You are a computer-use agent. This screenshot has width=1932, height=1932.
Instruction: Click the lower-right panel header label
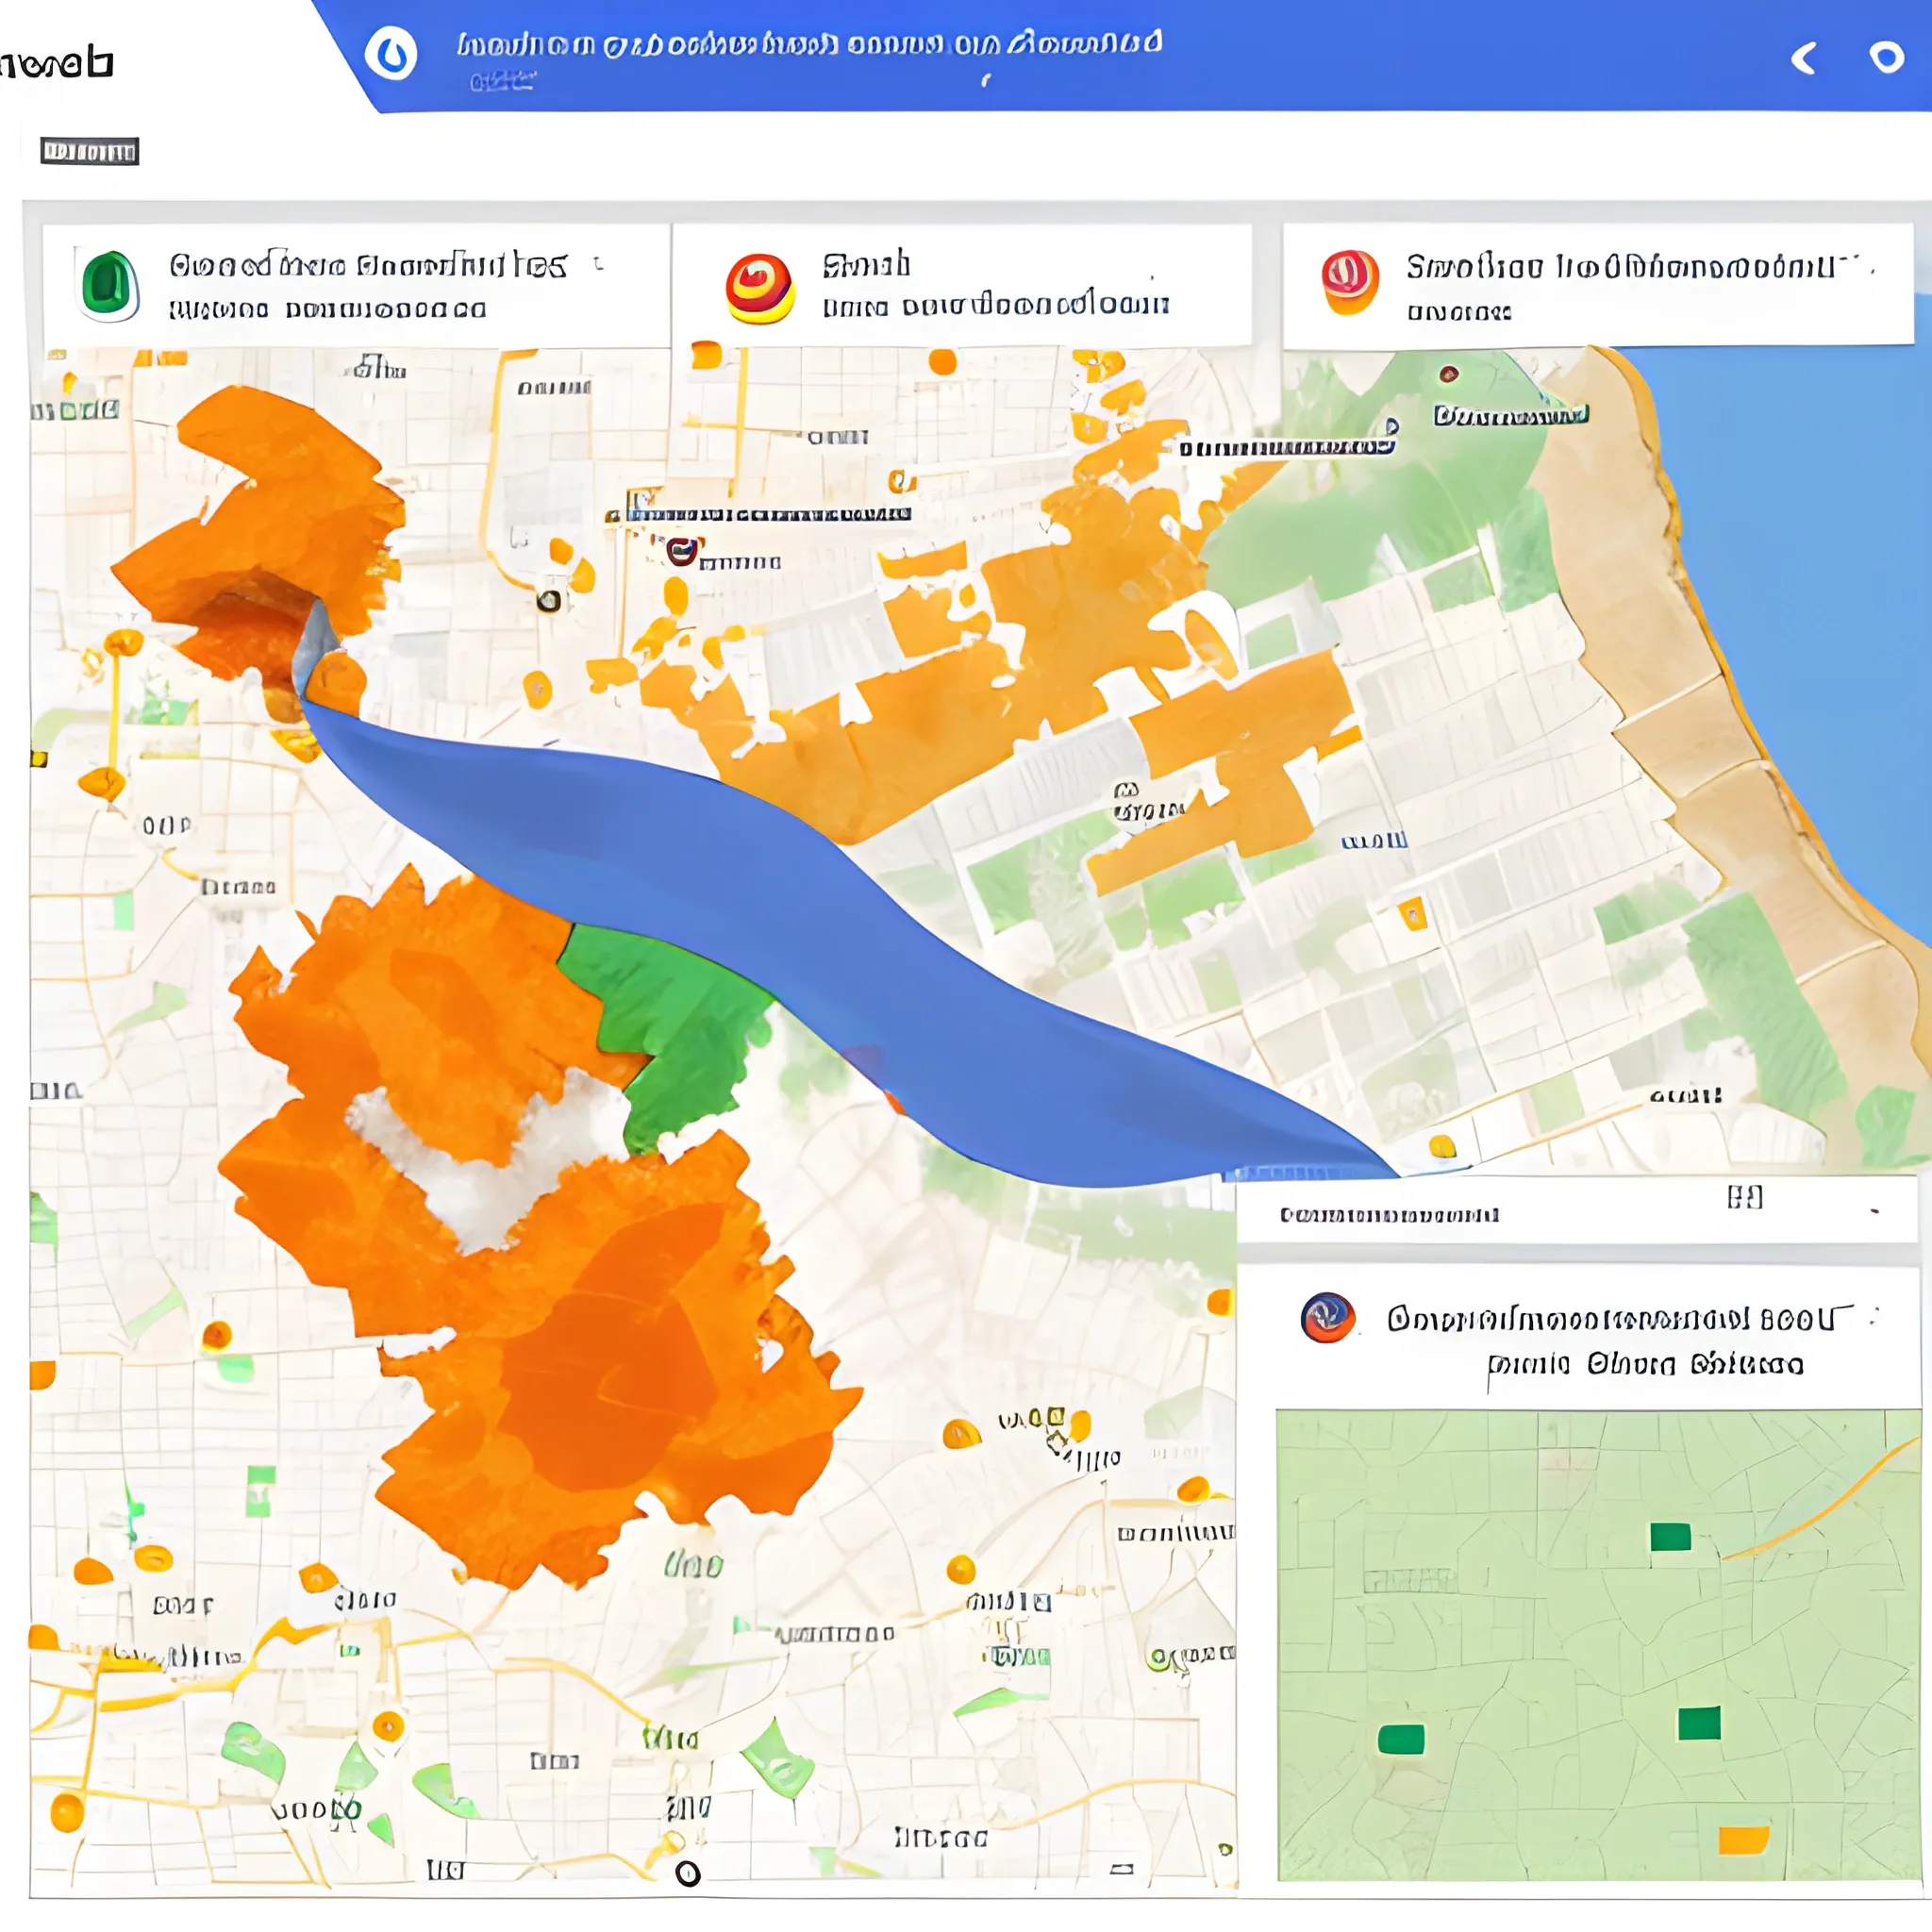coord(1389,1215)
